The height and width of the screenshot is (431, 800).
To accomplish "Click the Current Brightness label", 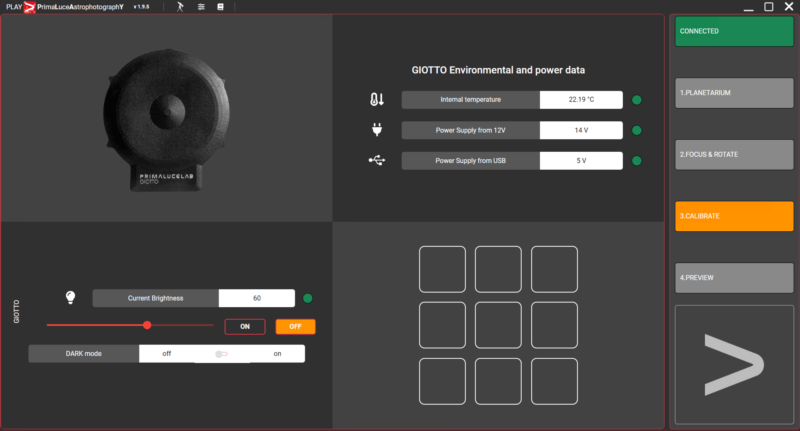I will tap(156, 298).
